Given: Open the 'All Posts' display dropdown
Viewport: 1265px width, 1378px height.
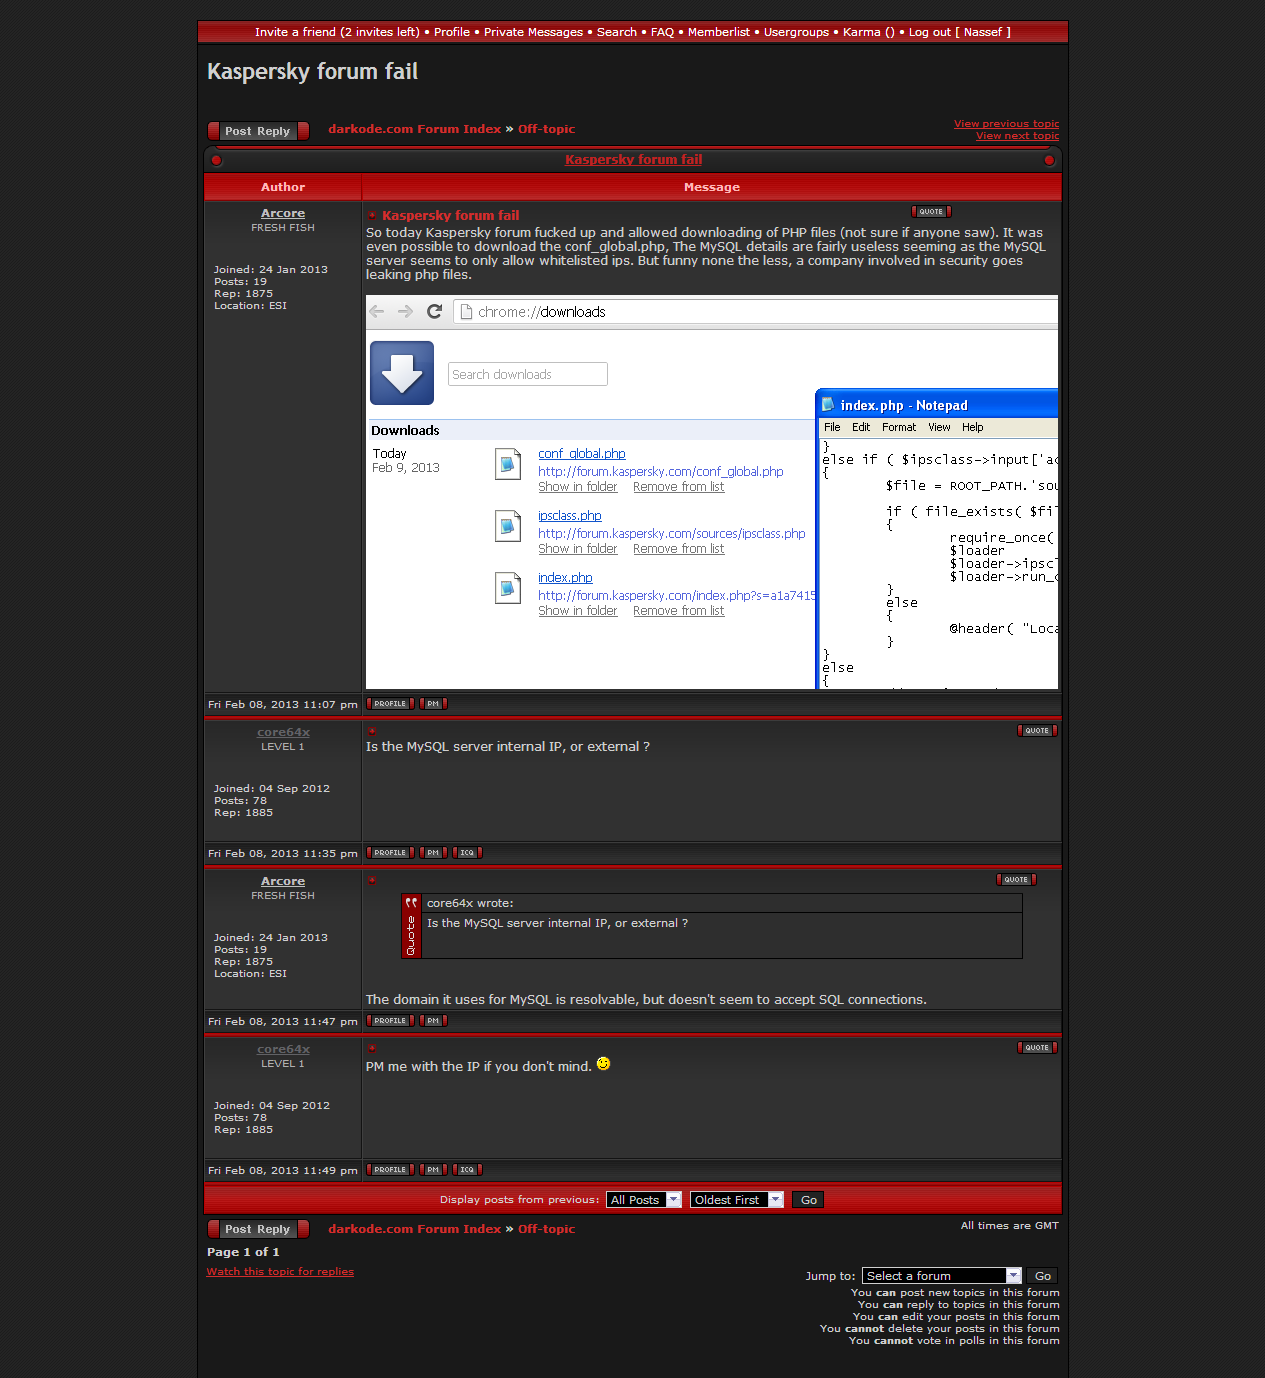Looking at the screenshot, I should [x=644, y=1200].
